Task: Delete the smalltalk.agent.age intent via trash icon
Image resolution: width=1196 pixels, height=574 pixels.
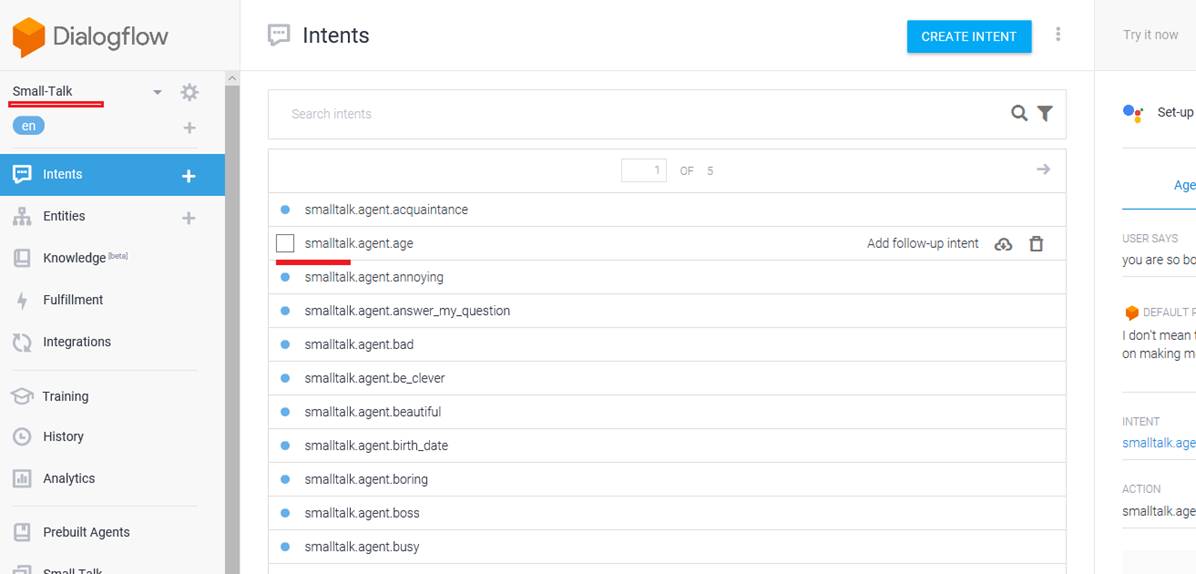Action: pyautogui.click(x=1036, y=243)
